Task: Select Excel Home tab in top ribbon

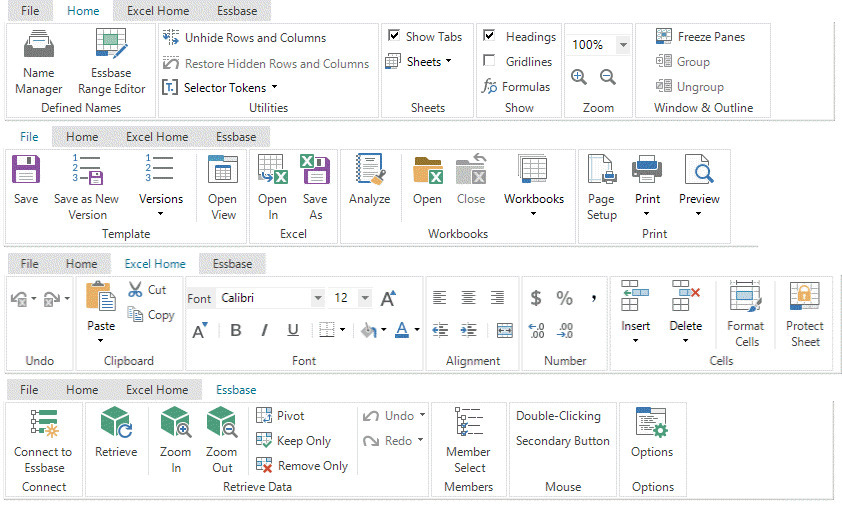Action: click(158, 11)
